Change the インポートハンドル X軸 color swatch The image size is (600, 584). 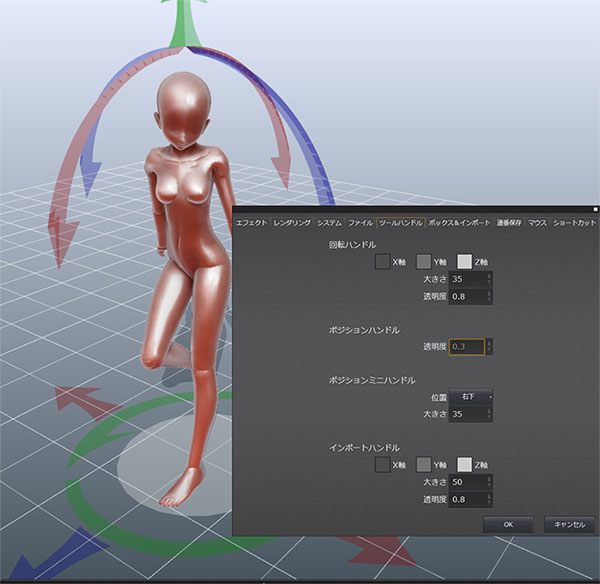coord(382,465)
